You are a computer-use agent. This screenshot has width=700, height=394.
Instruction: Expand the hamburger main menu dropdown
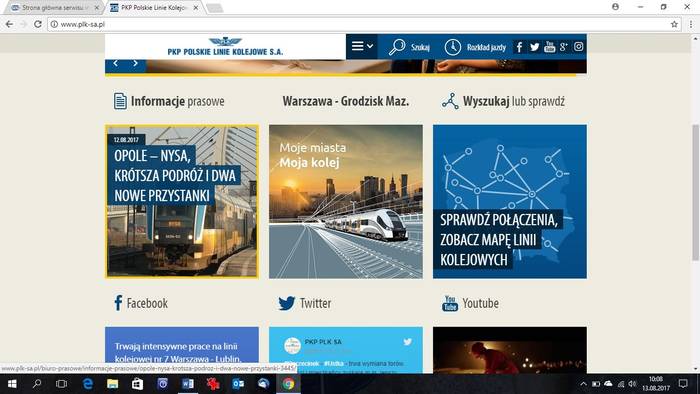coord(362,46)
